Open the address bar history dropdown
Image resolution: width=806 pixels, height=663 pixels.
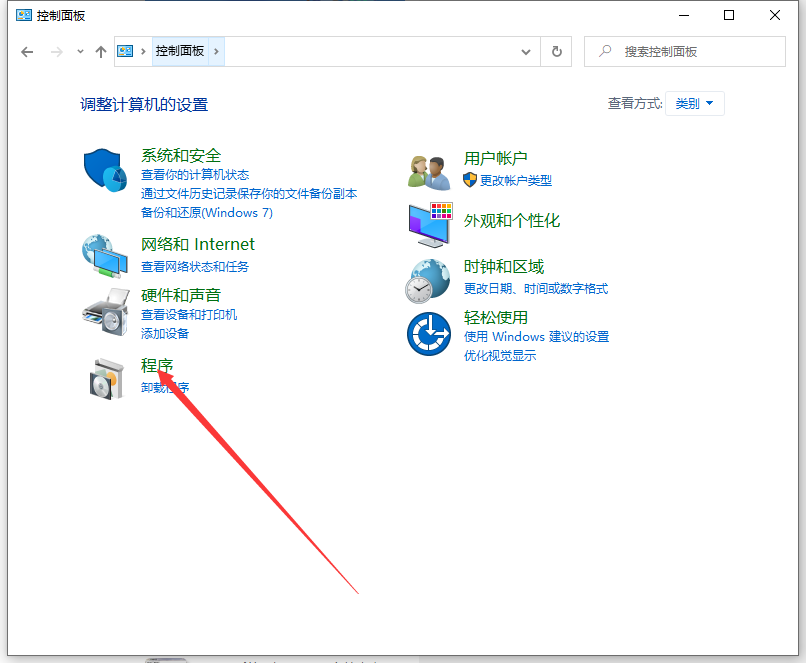click(x=526, y=51)
